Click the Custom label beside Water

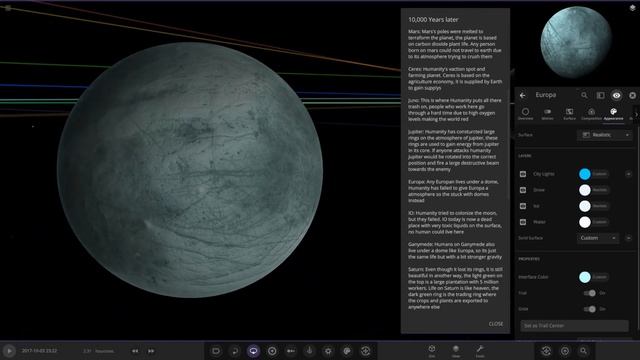[x=600, y=222]
